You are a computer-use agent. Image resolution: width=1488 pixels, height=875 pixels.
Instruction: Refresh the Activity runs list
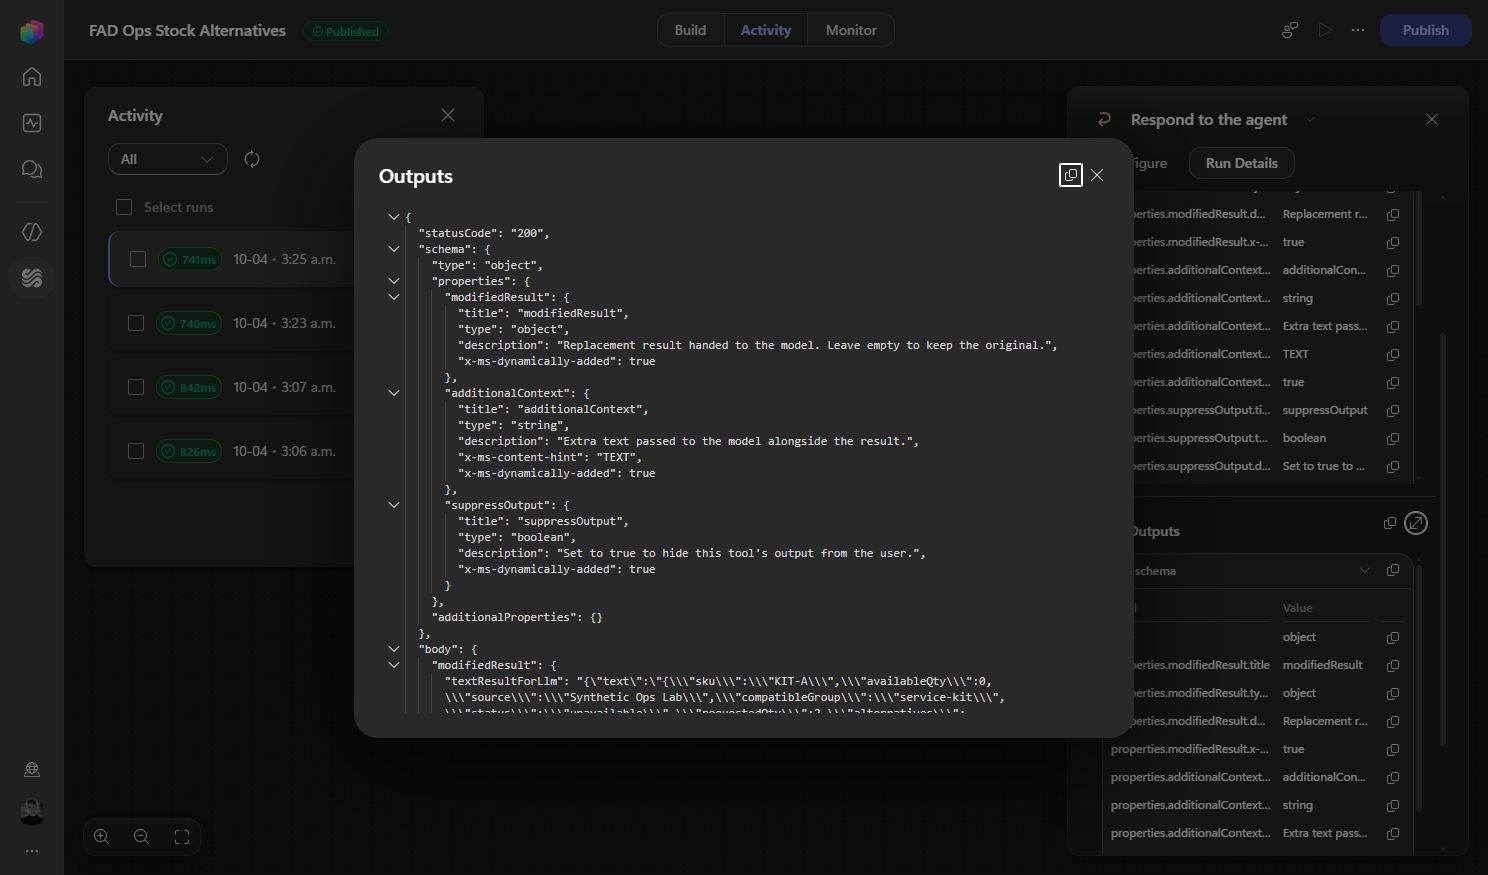pyautogui.click(x=252, y=159)
